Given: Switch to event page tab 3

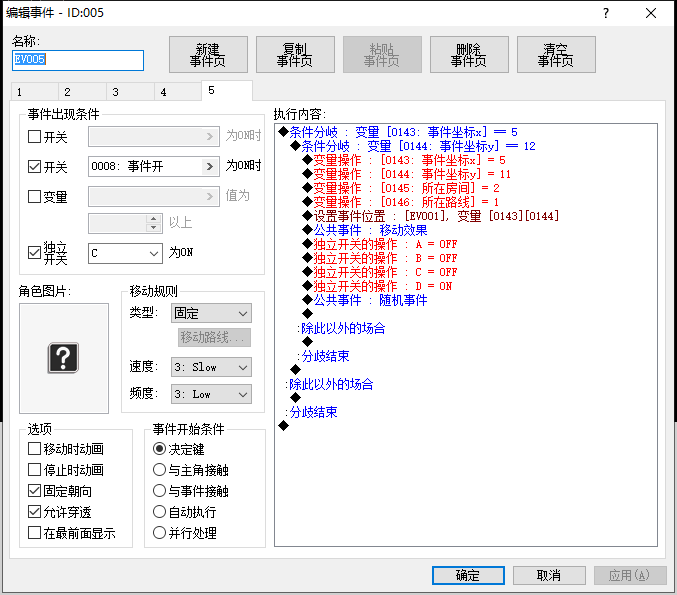Looking at the screenshot, I should click(x=130, y=92).
